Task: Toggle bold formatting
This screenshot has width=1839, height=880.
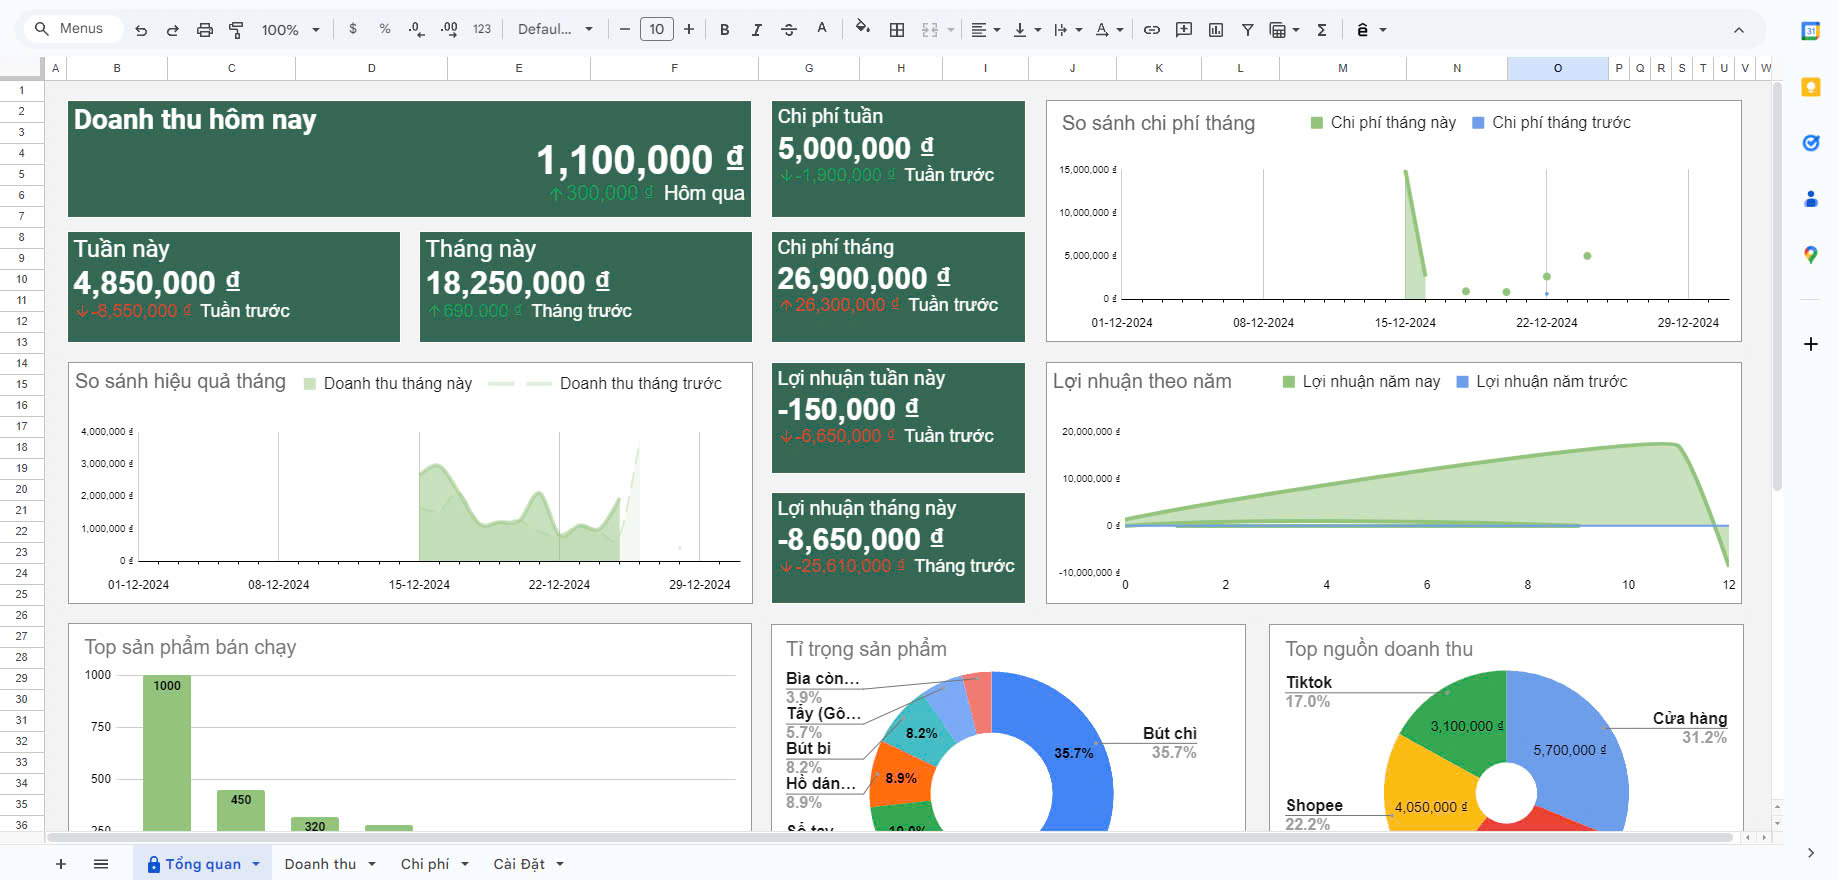Action: tap(725, 30)
